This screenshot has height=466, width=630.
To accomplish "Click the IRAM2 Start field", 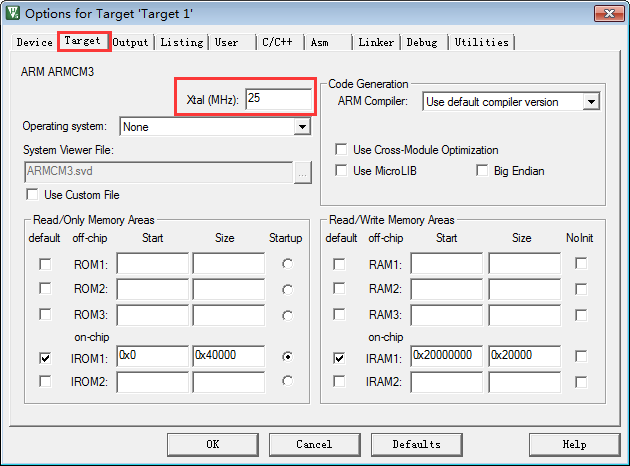I will point(446,382).
